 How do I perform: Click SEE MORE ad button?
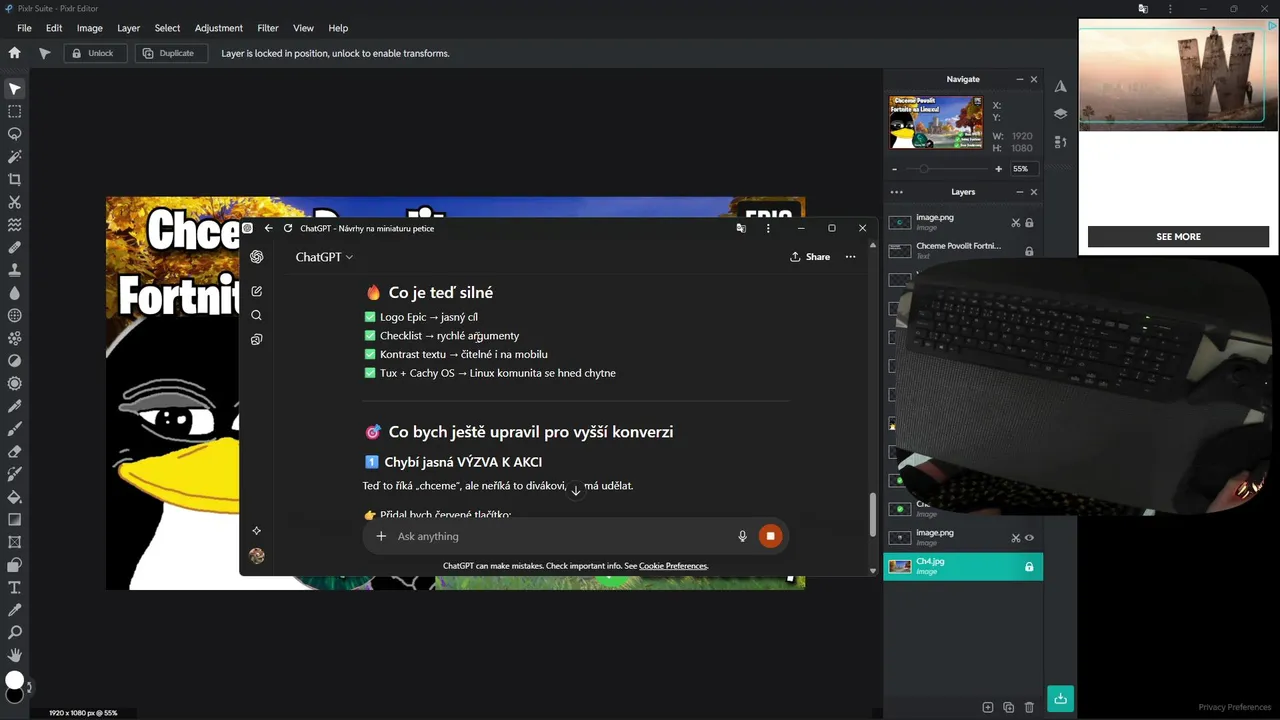point(1178,237)
